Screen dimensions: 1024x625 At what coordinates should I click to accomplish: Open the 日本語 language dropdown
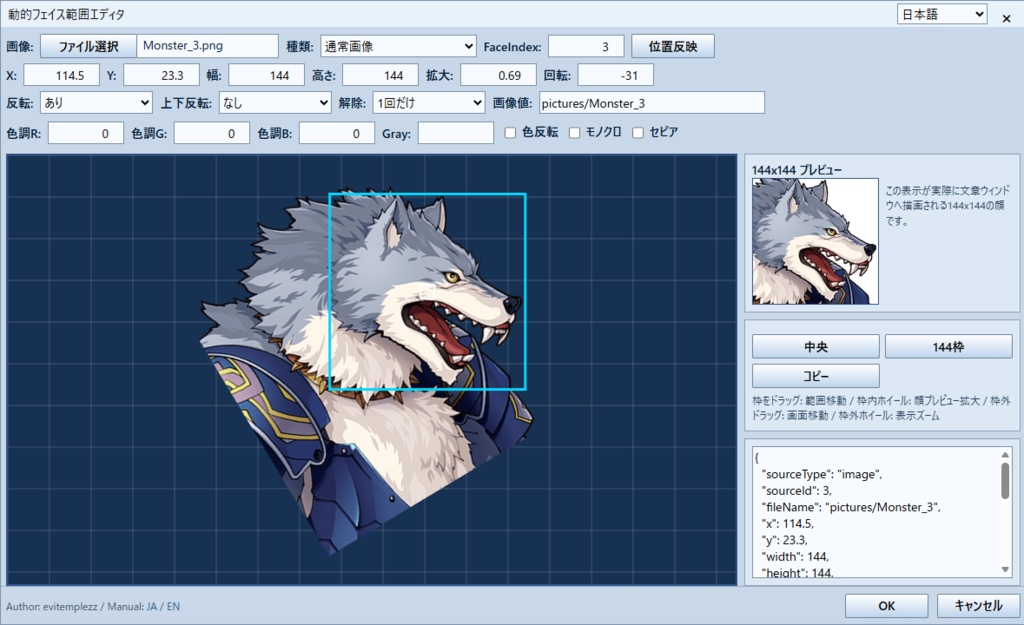coord(942,14)
